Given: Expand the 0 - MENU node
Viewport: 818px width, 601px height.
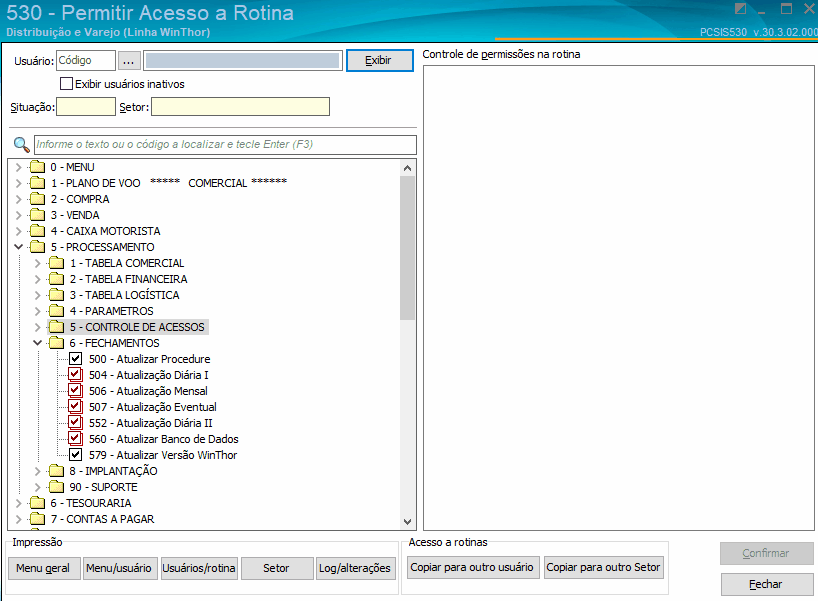Looking at the screenshot, I should click(x=19, y=167).
